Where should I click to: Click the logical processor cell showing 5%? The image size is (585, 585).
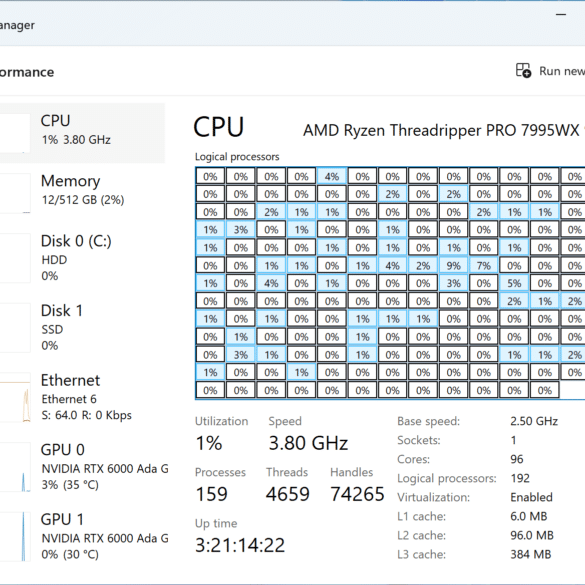click(x=514, y=283)
